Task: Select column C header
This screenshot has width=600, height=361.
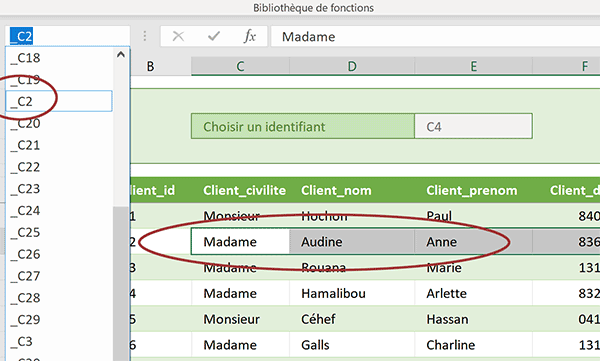Action: tap(240, 66)
